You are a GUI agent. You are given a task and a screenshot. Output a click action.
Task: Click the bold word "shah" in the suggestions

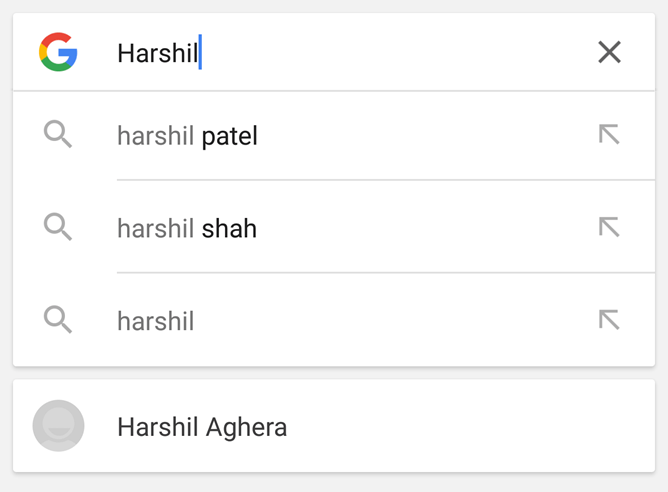pyautogui.click(x=229, y=229)
